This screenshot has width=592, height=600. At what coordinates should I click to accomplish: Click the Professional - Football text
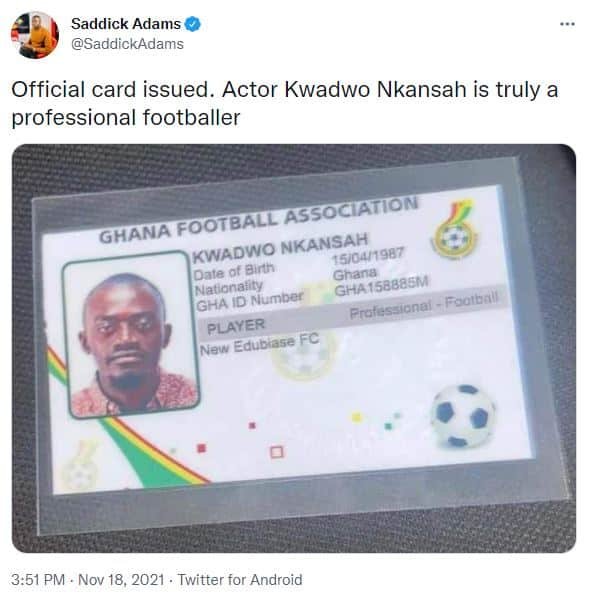[424, 305]
